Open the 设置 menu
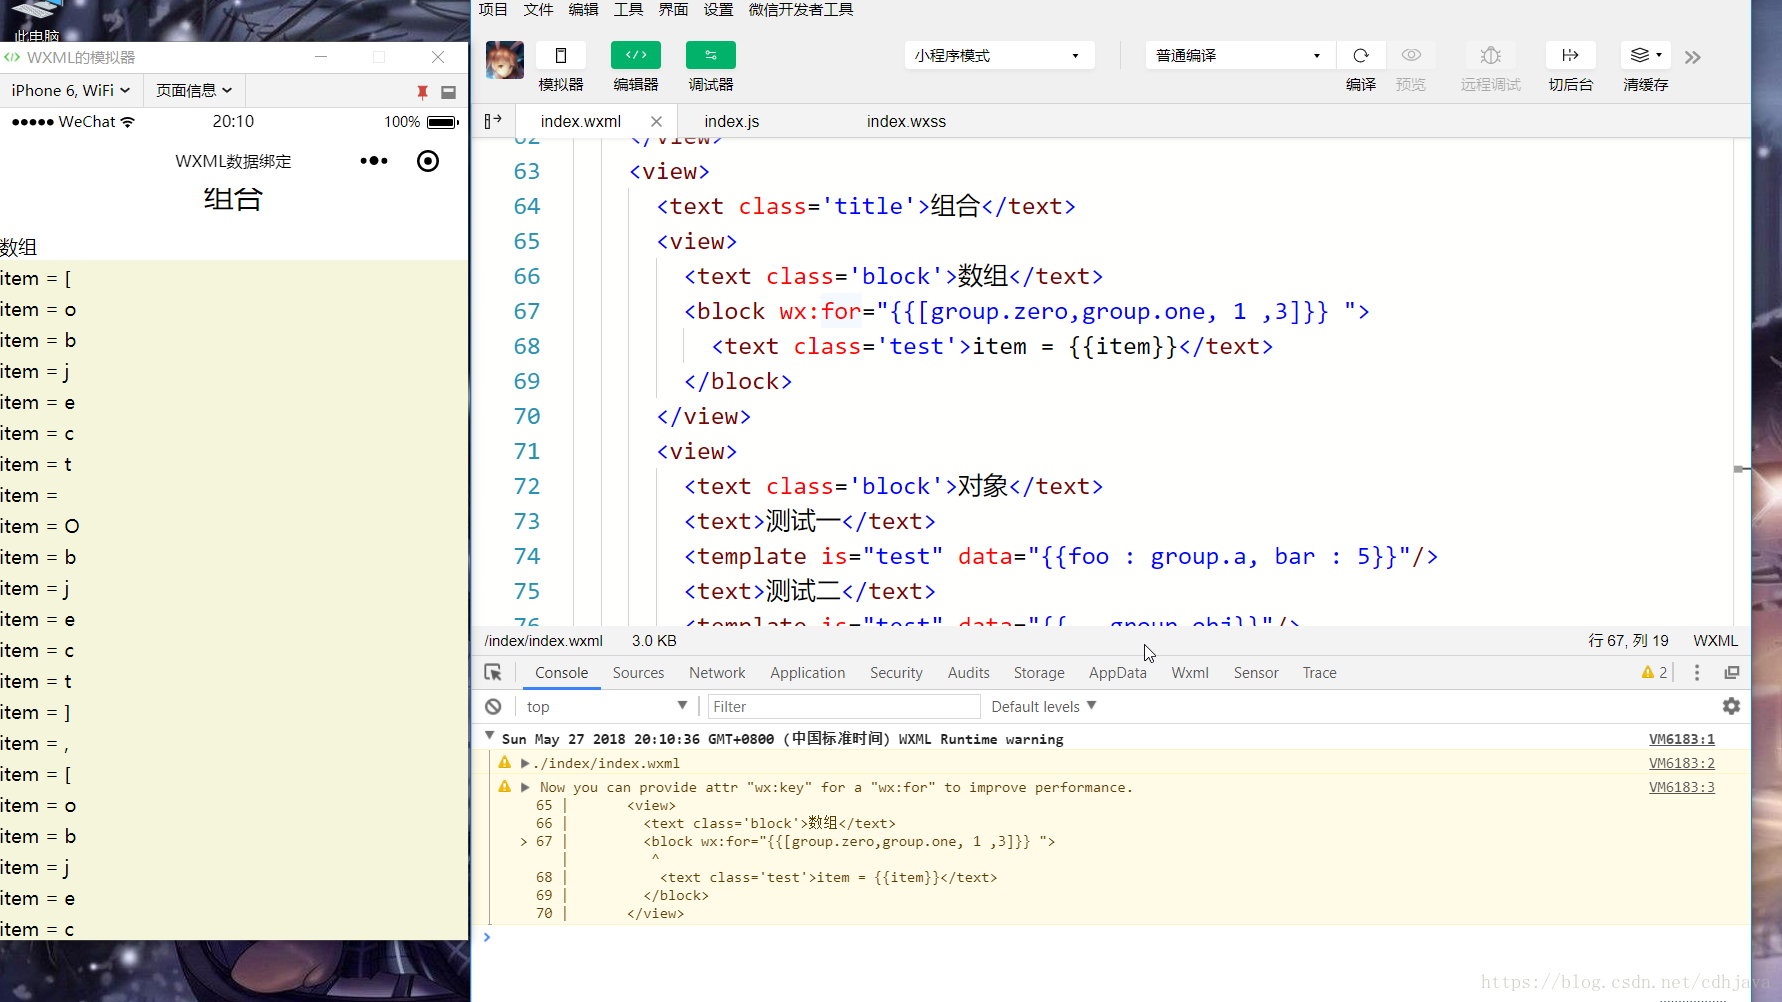The image size is (1782, 1002). click(718, 10)
